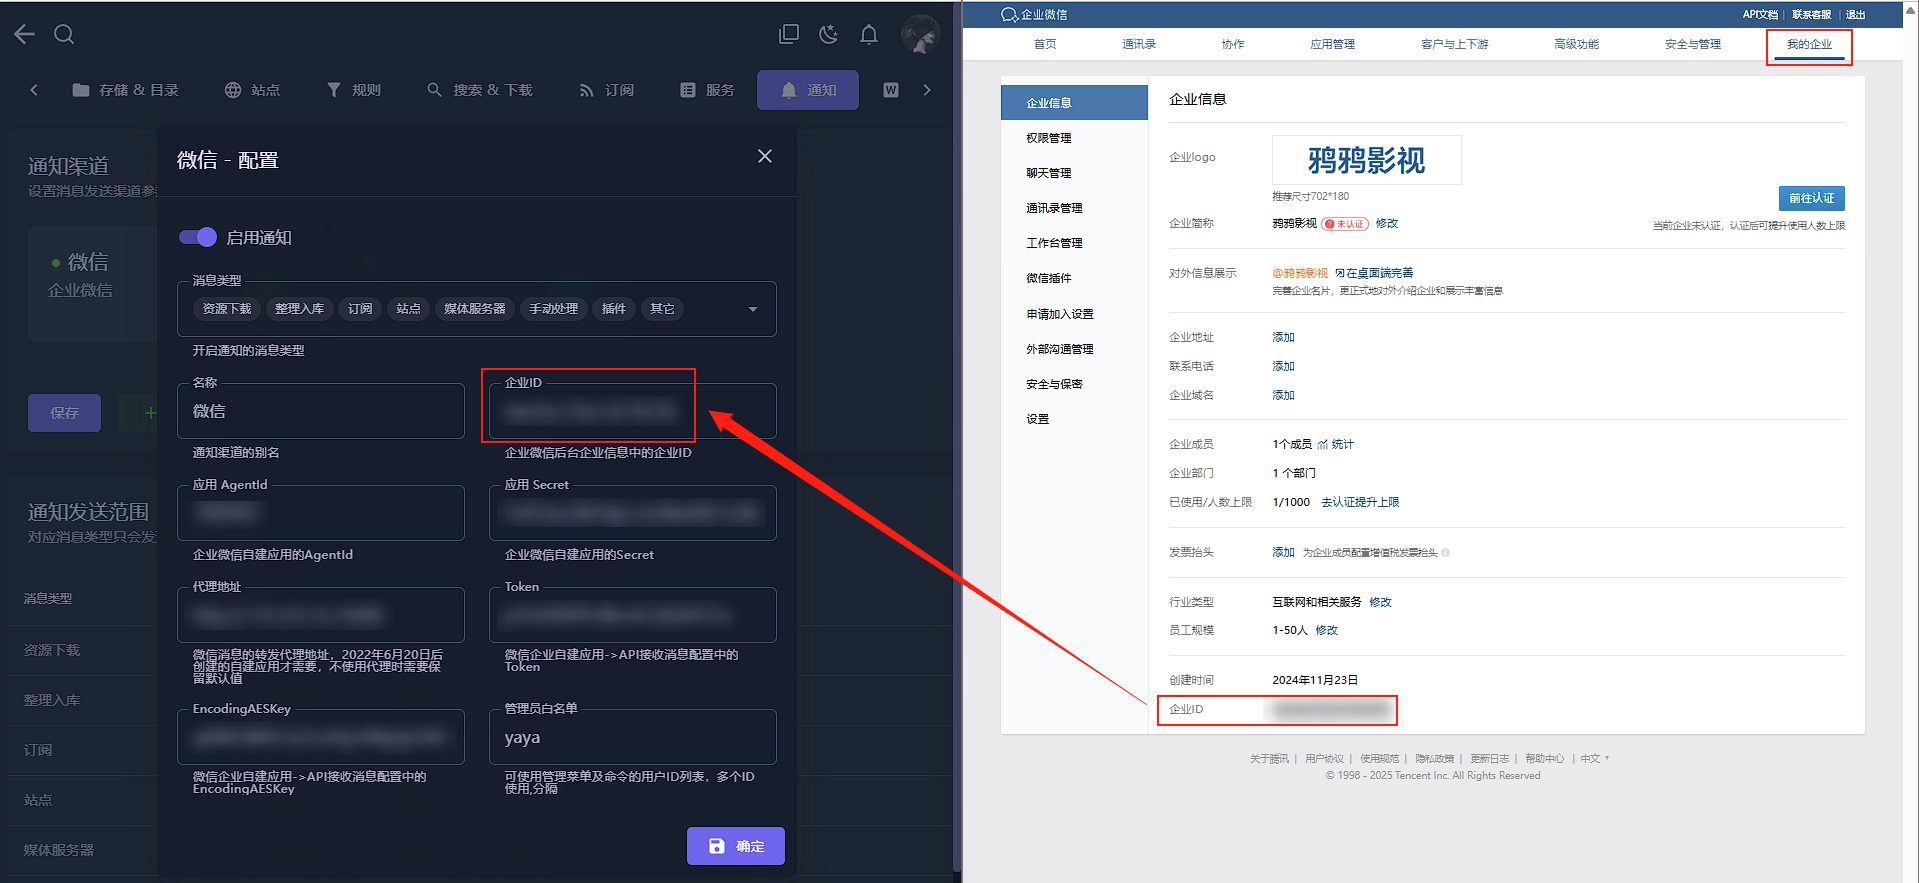Switch to the 订阅 tab

pos(607,90)
